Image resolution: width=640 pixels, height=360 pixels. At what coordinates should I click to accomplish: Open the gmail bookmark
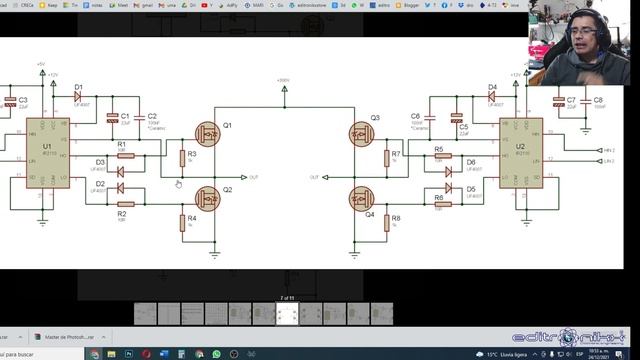[x=143, y=5]
